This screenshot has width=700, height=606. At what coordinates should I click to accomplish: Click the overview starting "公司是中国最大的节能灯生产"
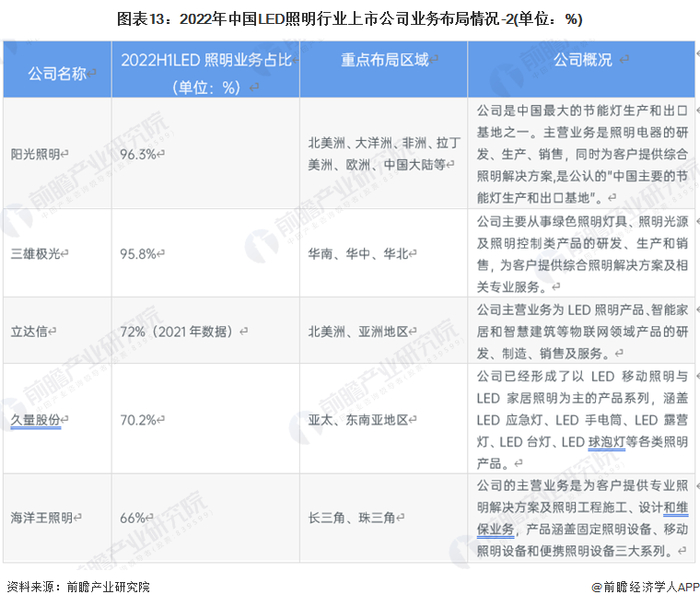coord(582,154)
